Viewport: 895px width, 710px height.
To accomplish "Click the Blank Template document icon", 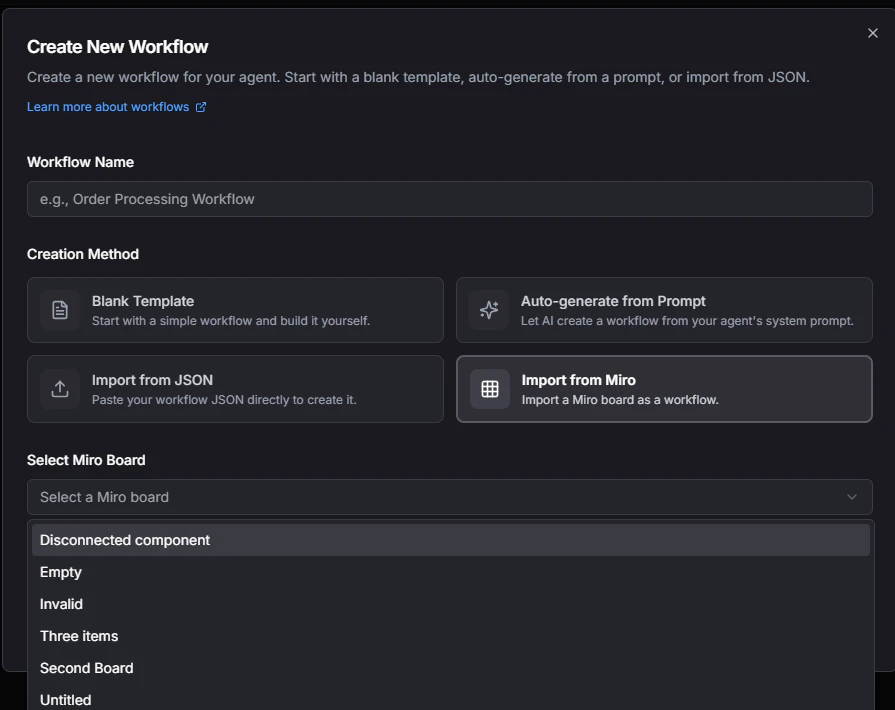I will [60, 310].
